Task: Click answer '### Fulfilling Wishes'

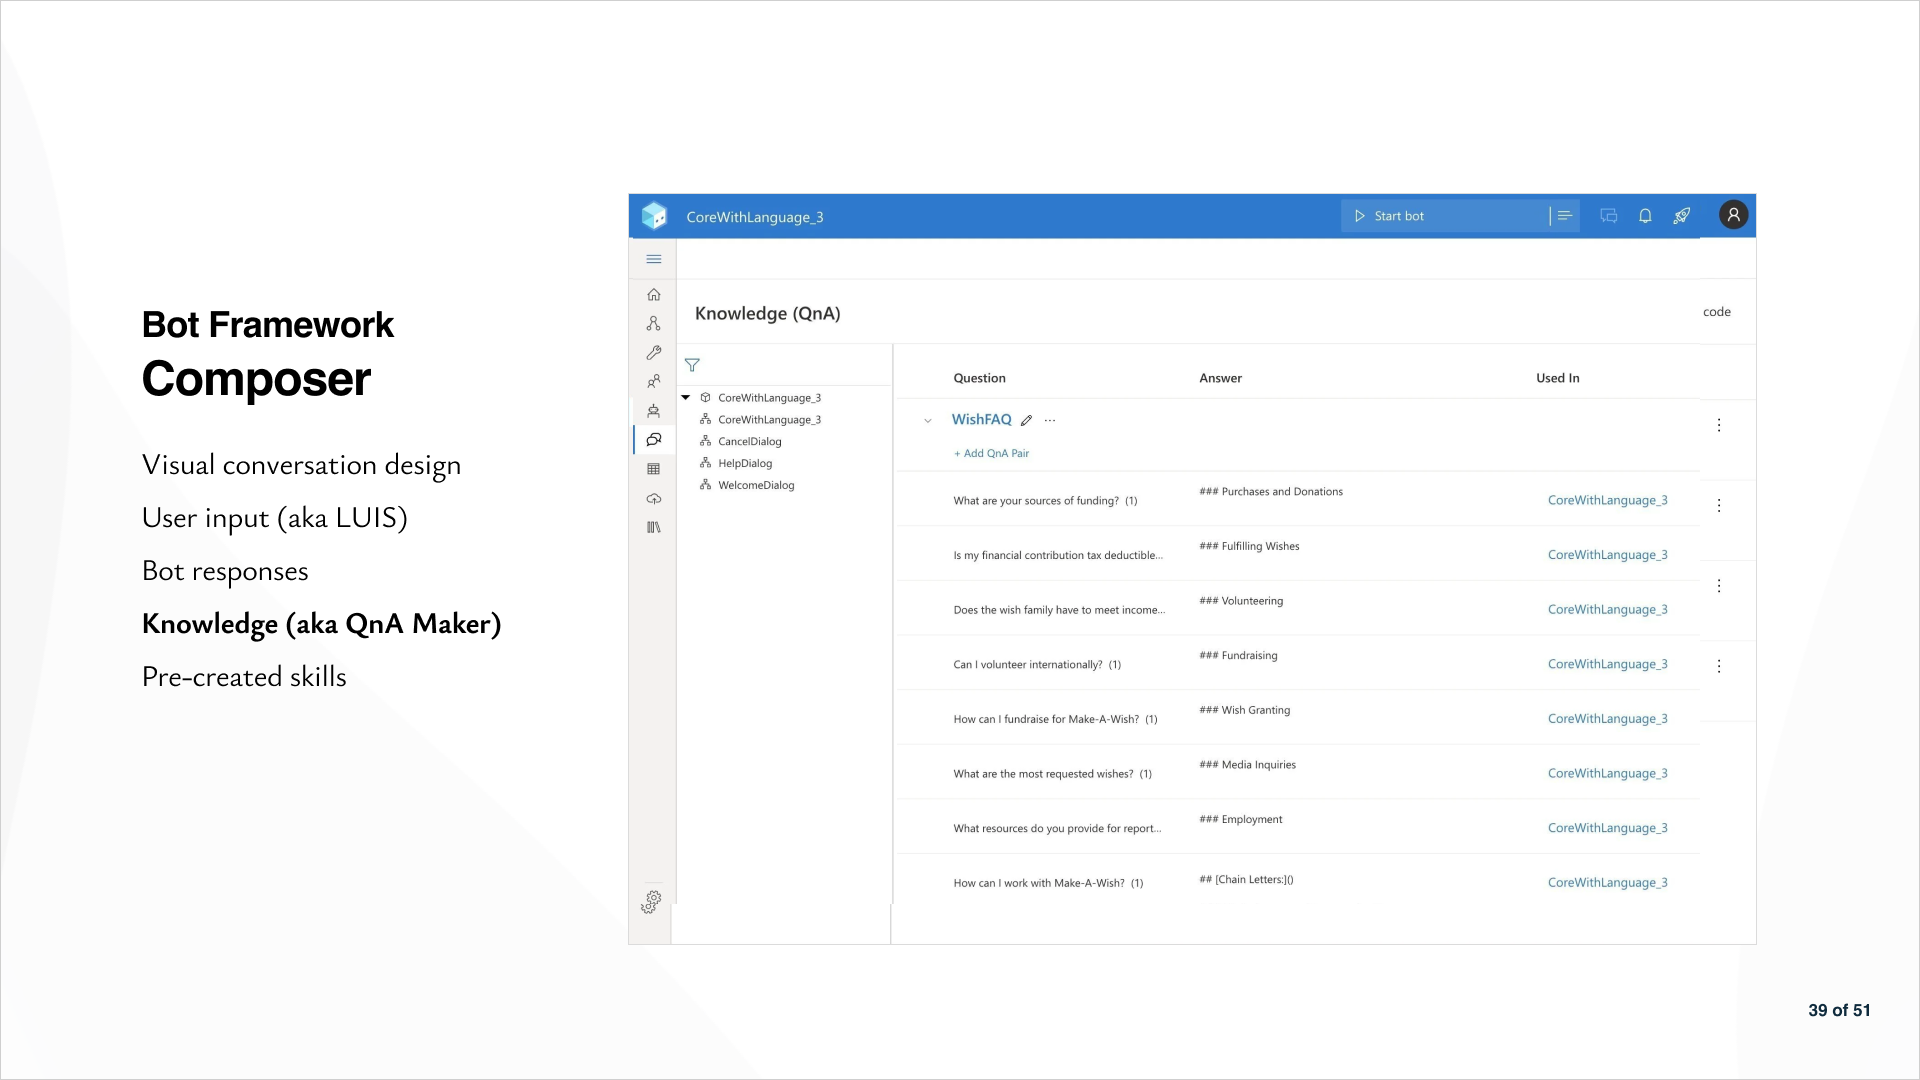Action: 1249,546
